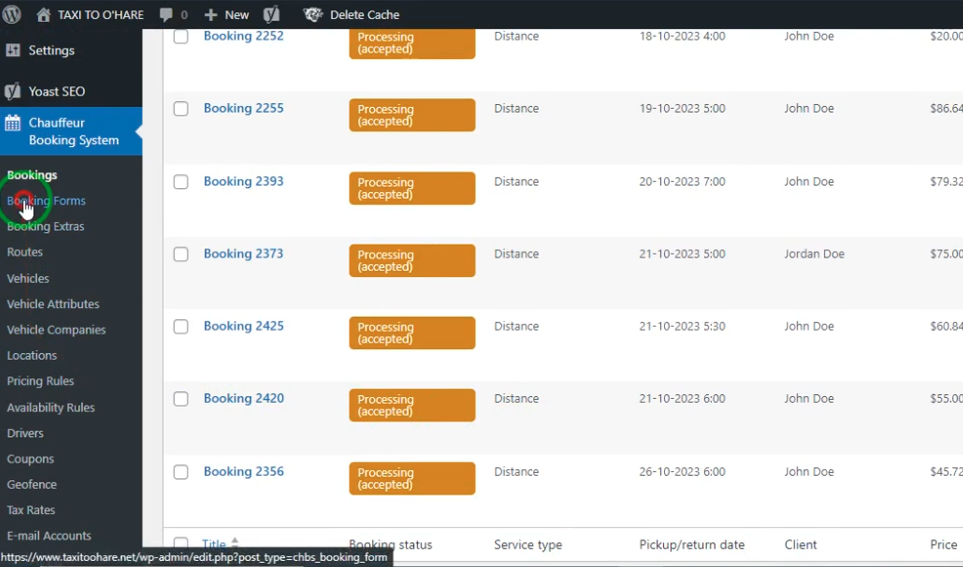Screen dimensions: 963x567
Task: Open the + New dropdown menu
Action: [227, 14]
